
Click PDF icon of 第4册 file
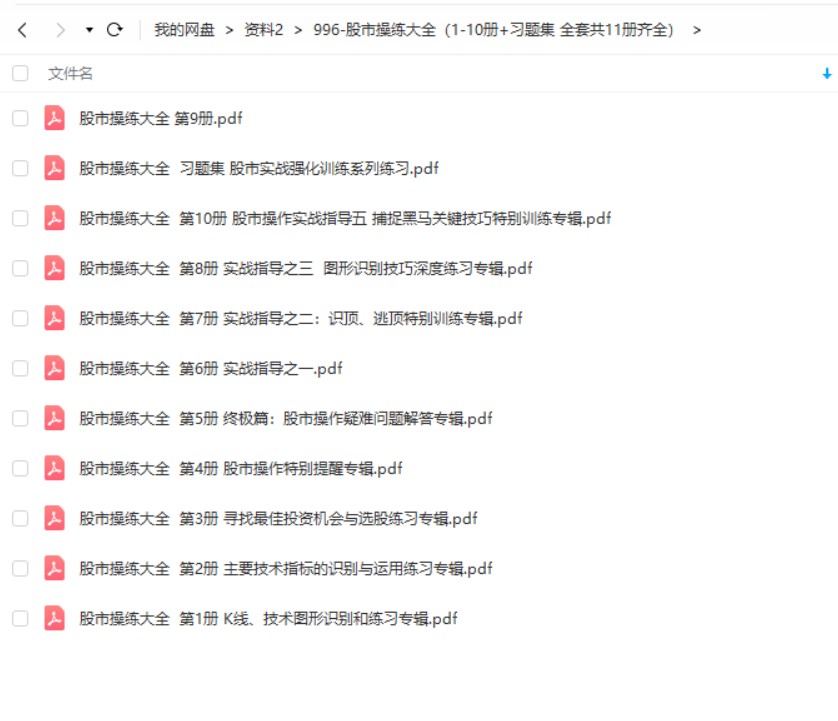pyautogui.click(x=55, y=469)
